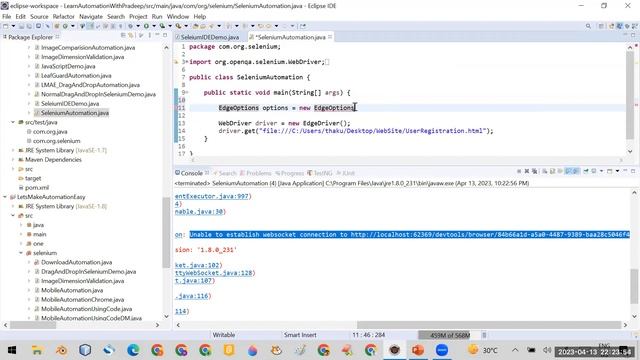Viewport: 640px width, 360px height.
Task: Click the Blender icon in the taskbar
Action: (x=62, y=350)
